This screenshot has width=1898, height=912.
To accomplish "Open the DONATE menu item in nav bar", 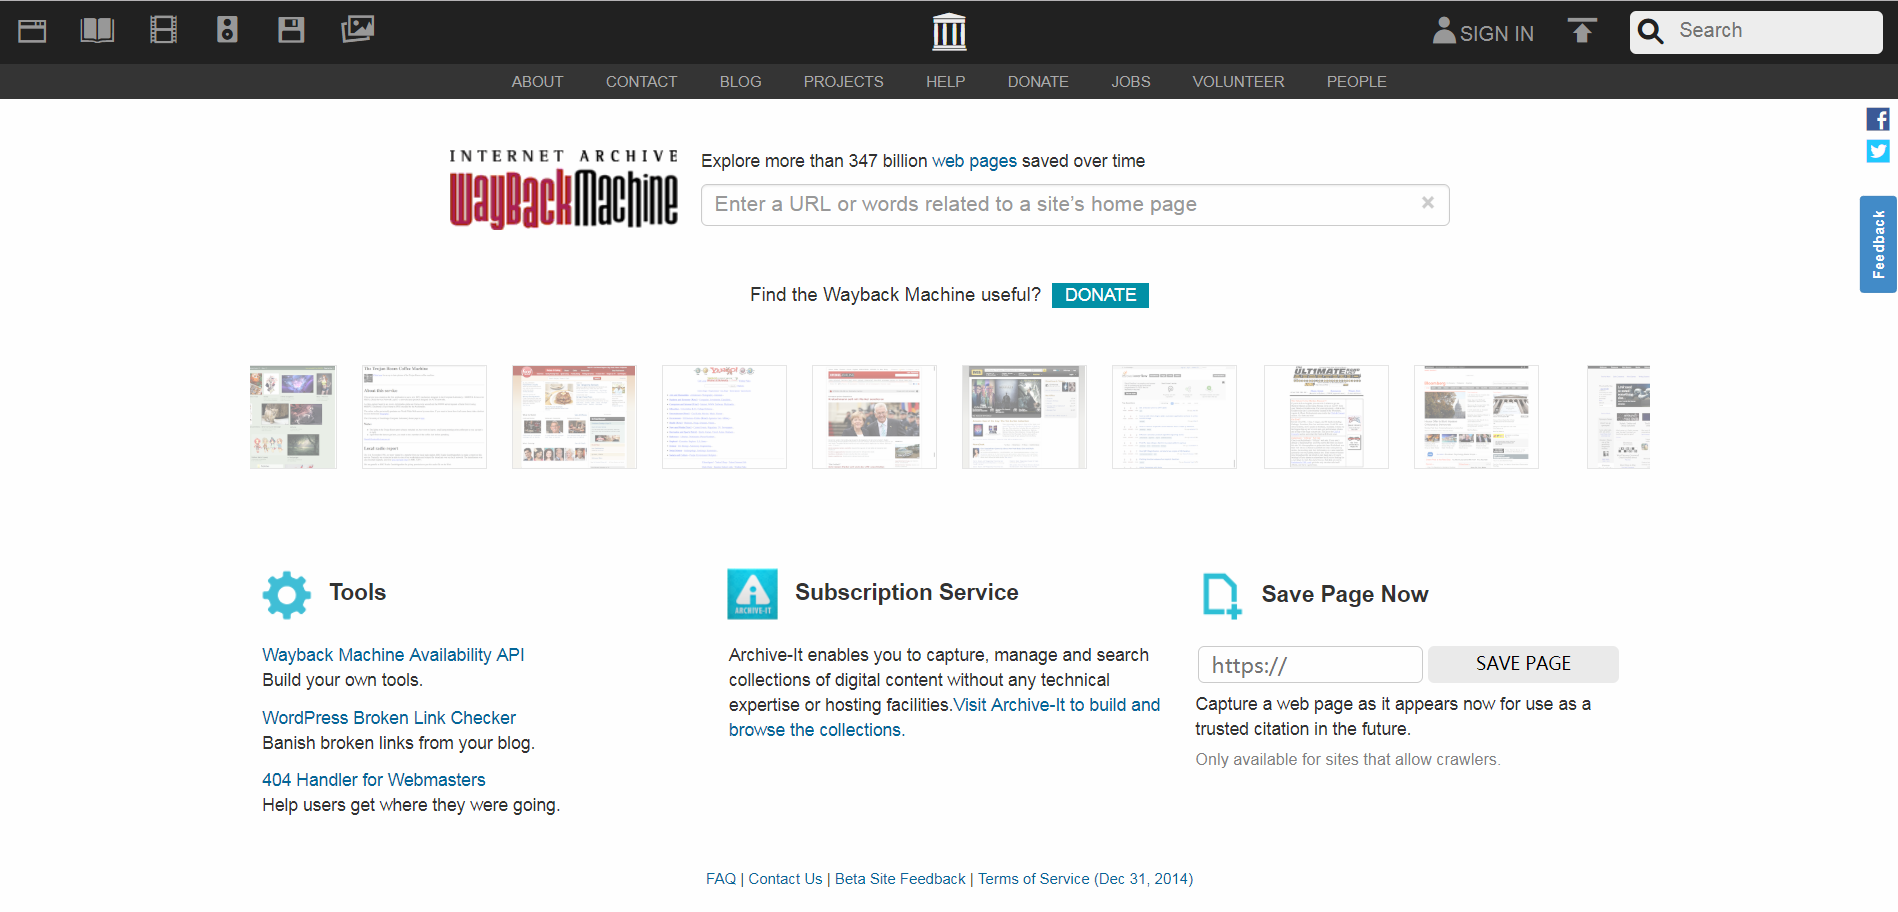I will click(x=1038, y=82).
